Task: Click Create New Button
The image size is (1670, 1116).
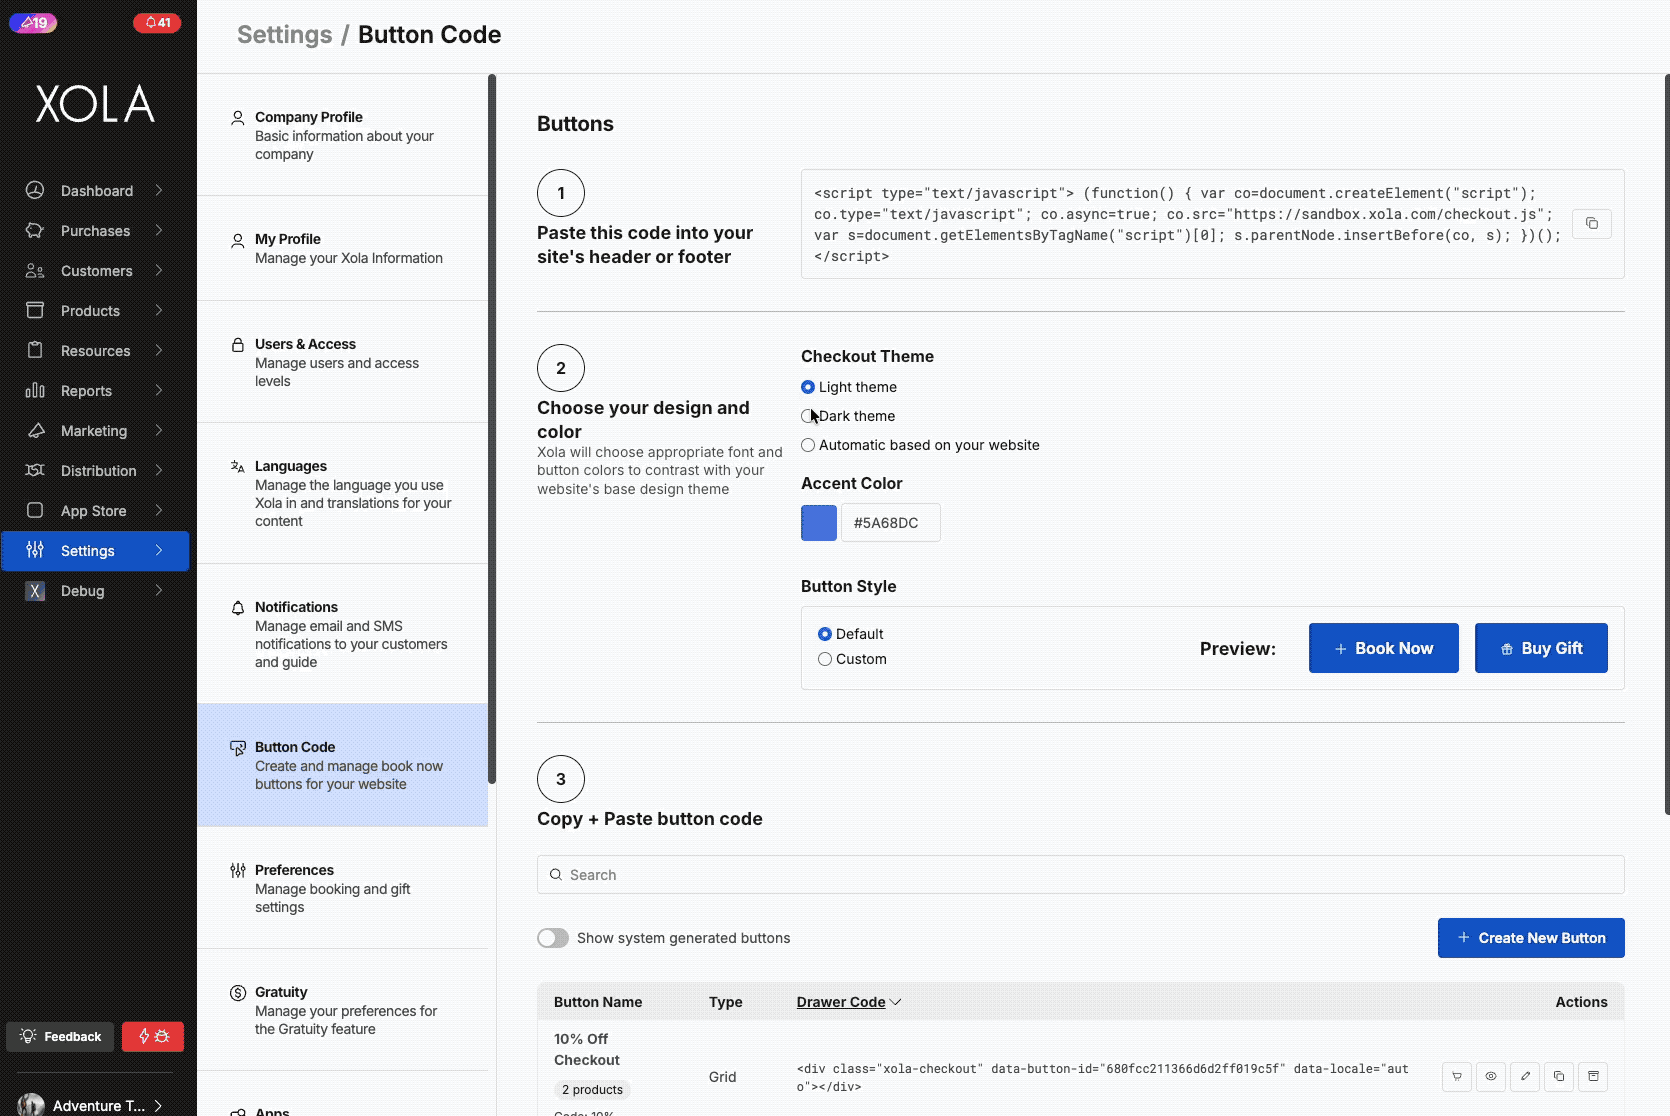Action: coord(1530,938)
